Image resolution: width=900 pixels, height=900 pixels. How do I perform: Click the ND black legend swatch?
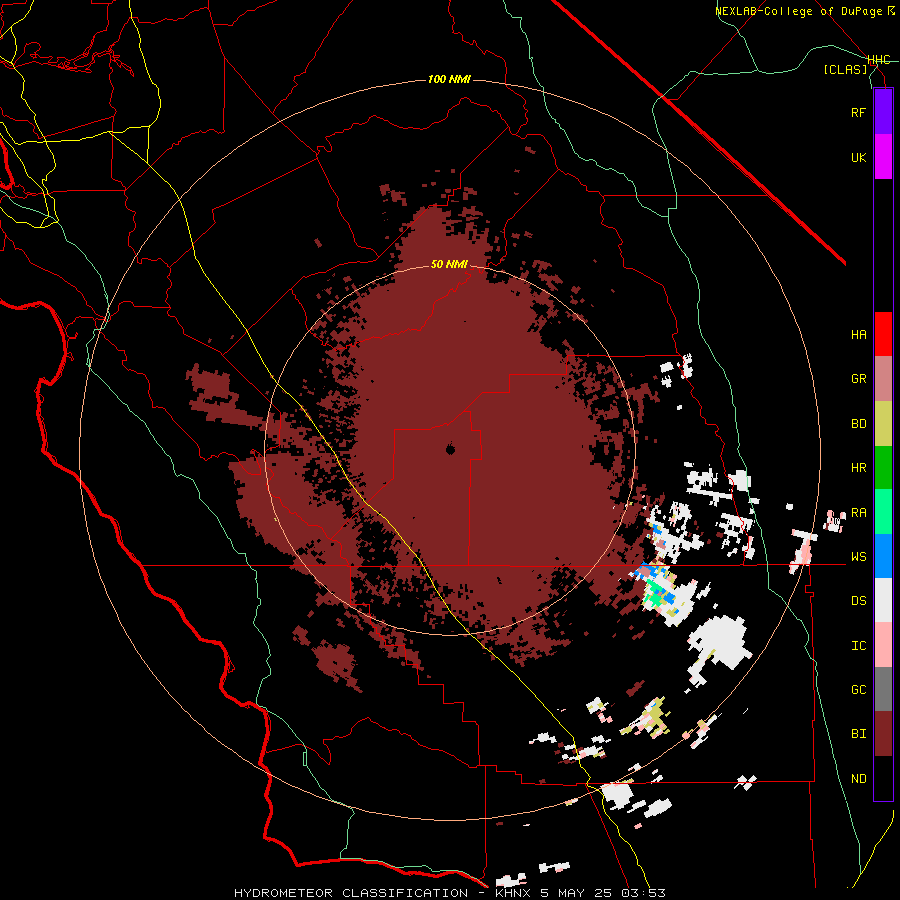click(x=883, y=778)
